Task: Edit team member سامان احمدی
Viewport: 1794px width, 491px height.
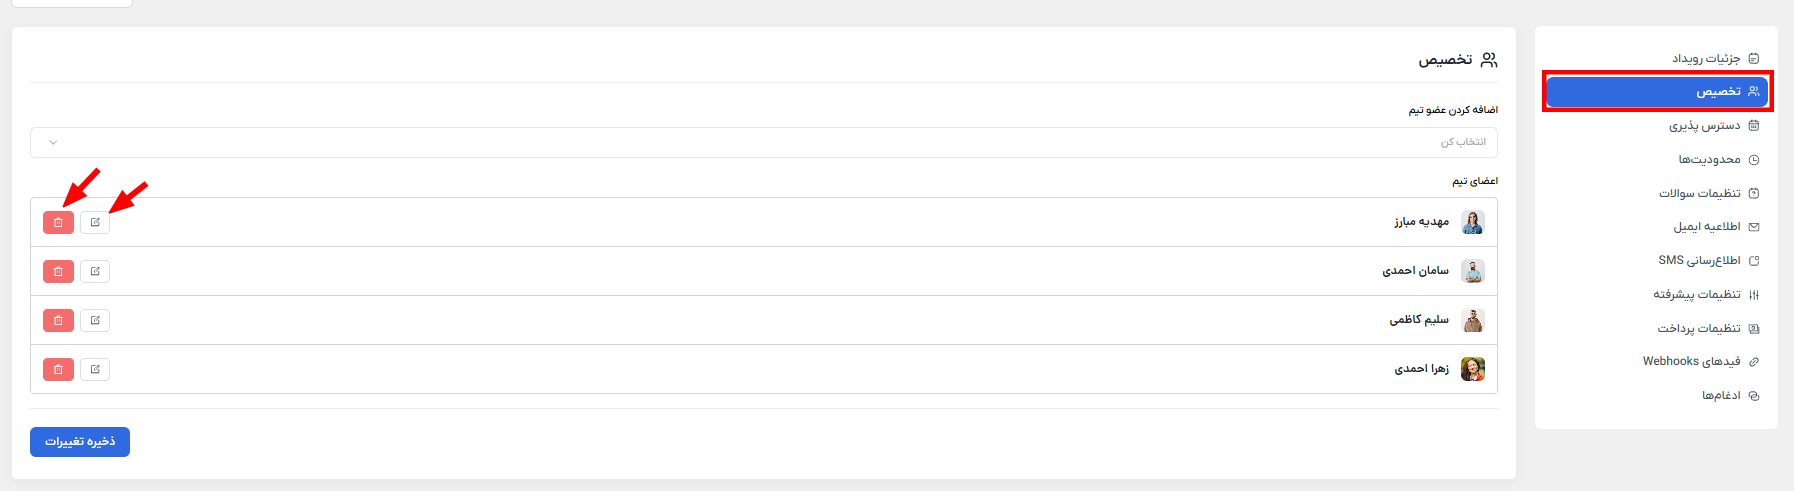Action: [x=95, y=271]
